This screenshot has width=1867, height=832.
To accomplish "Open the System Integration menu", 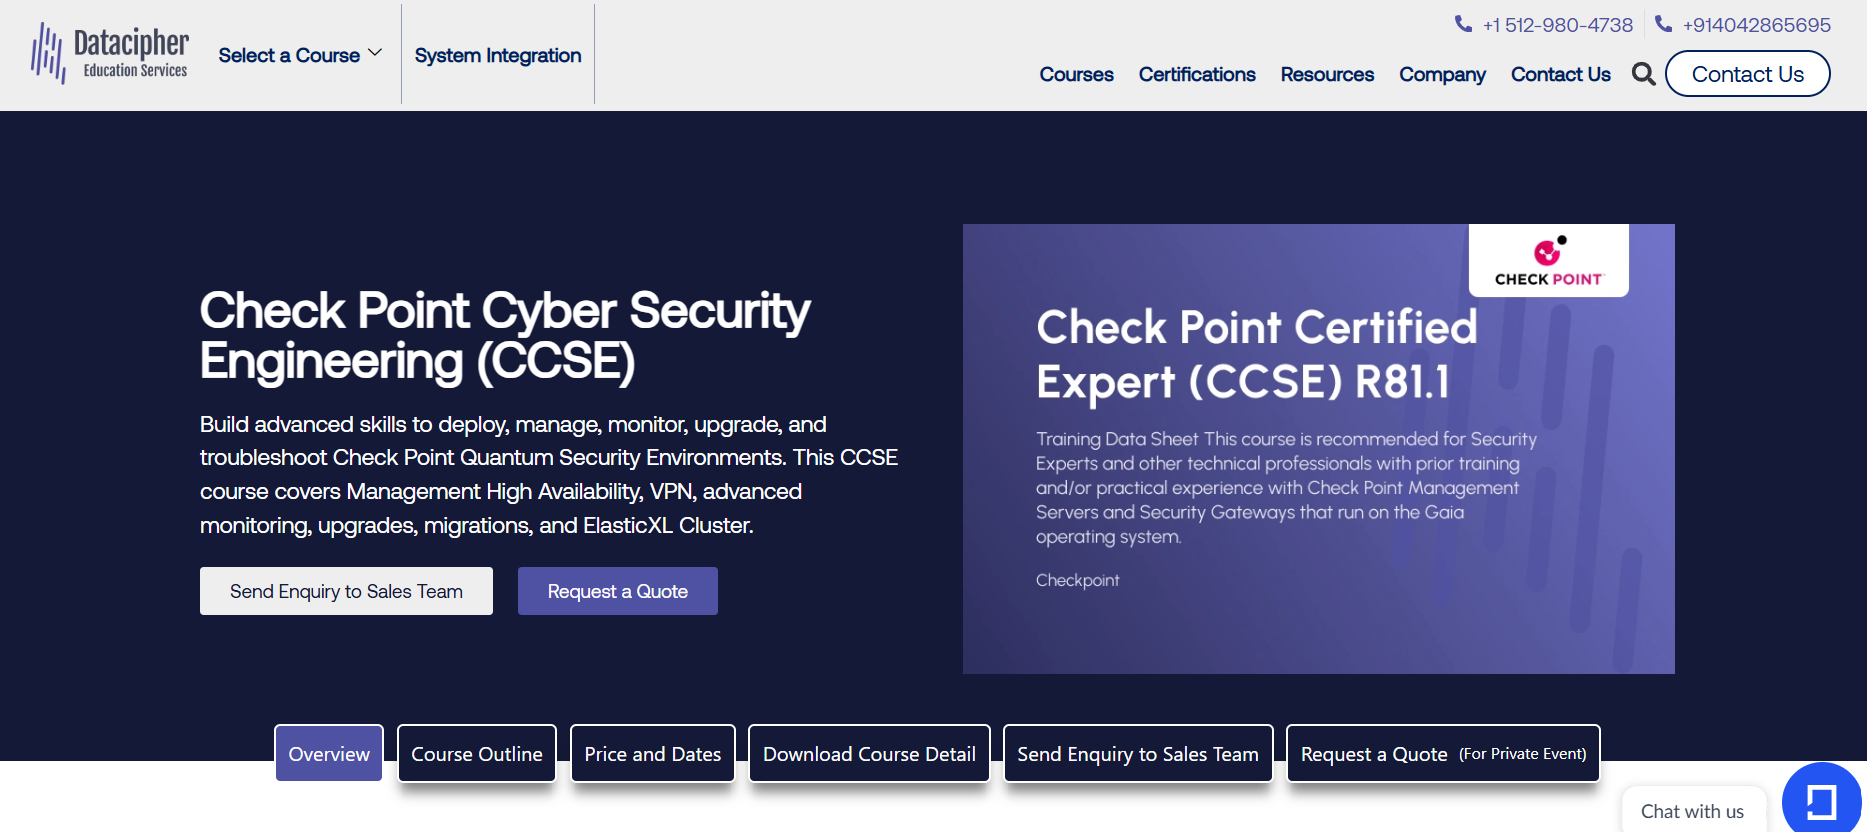I will [x=498, y=55].
